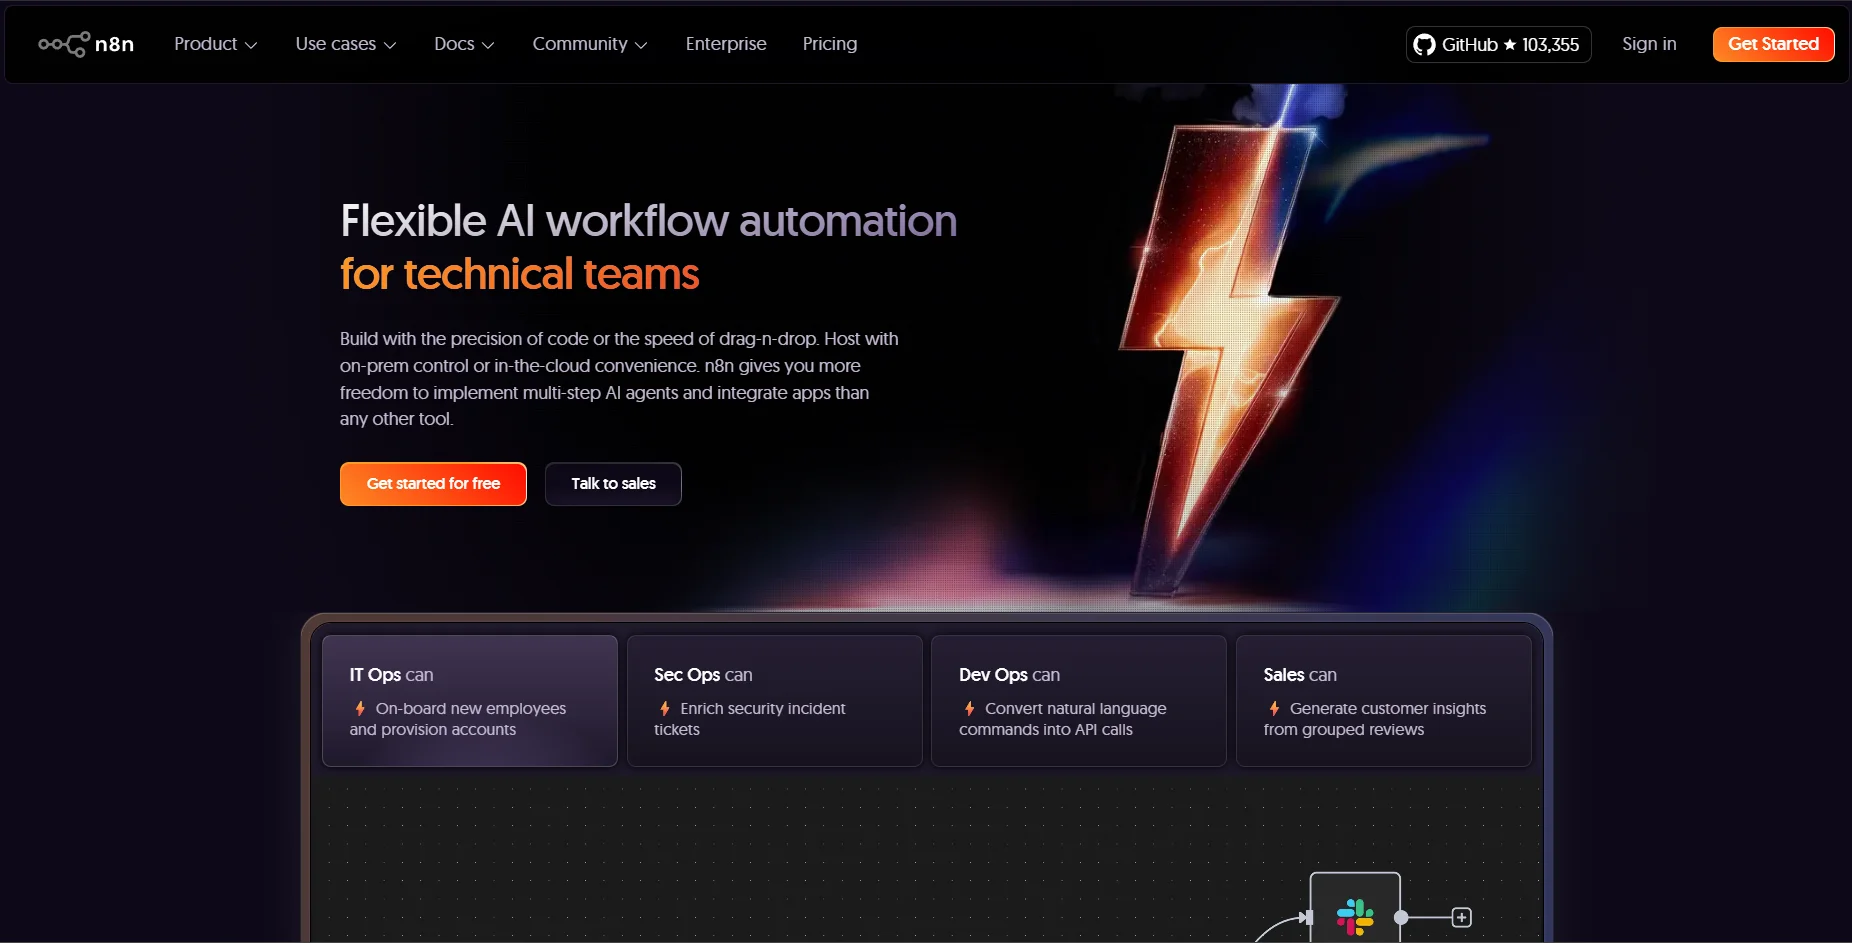Screen dimensions: 1852x943
Task: Click the lightning icon in IT Ops card
Action: click(x=360, y=708)
